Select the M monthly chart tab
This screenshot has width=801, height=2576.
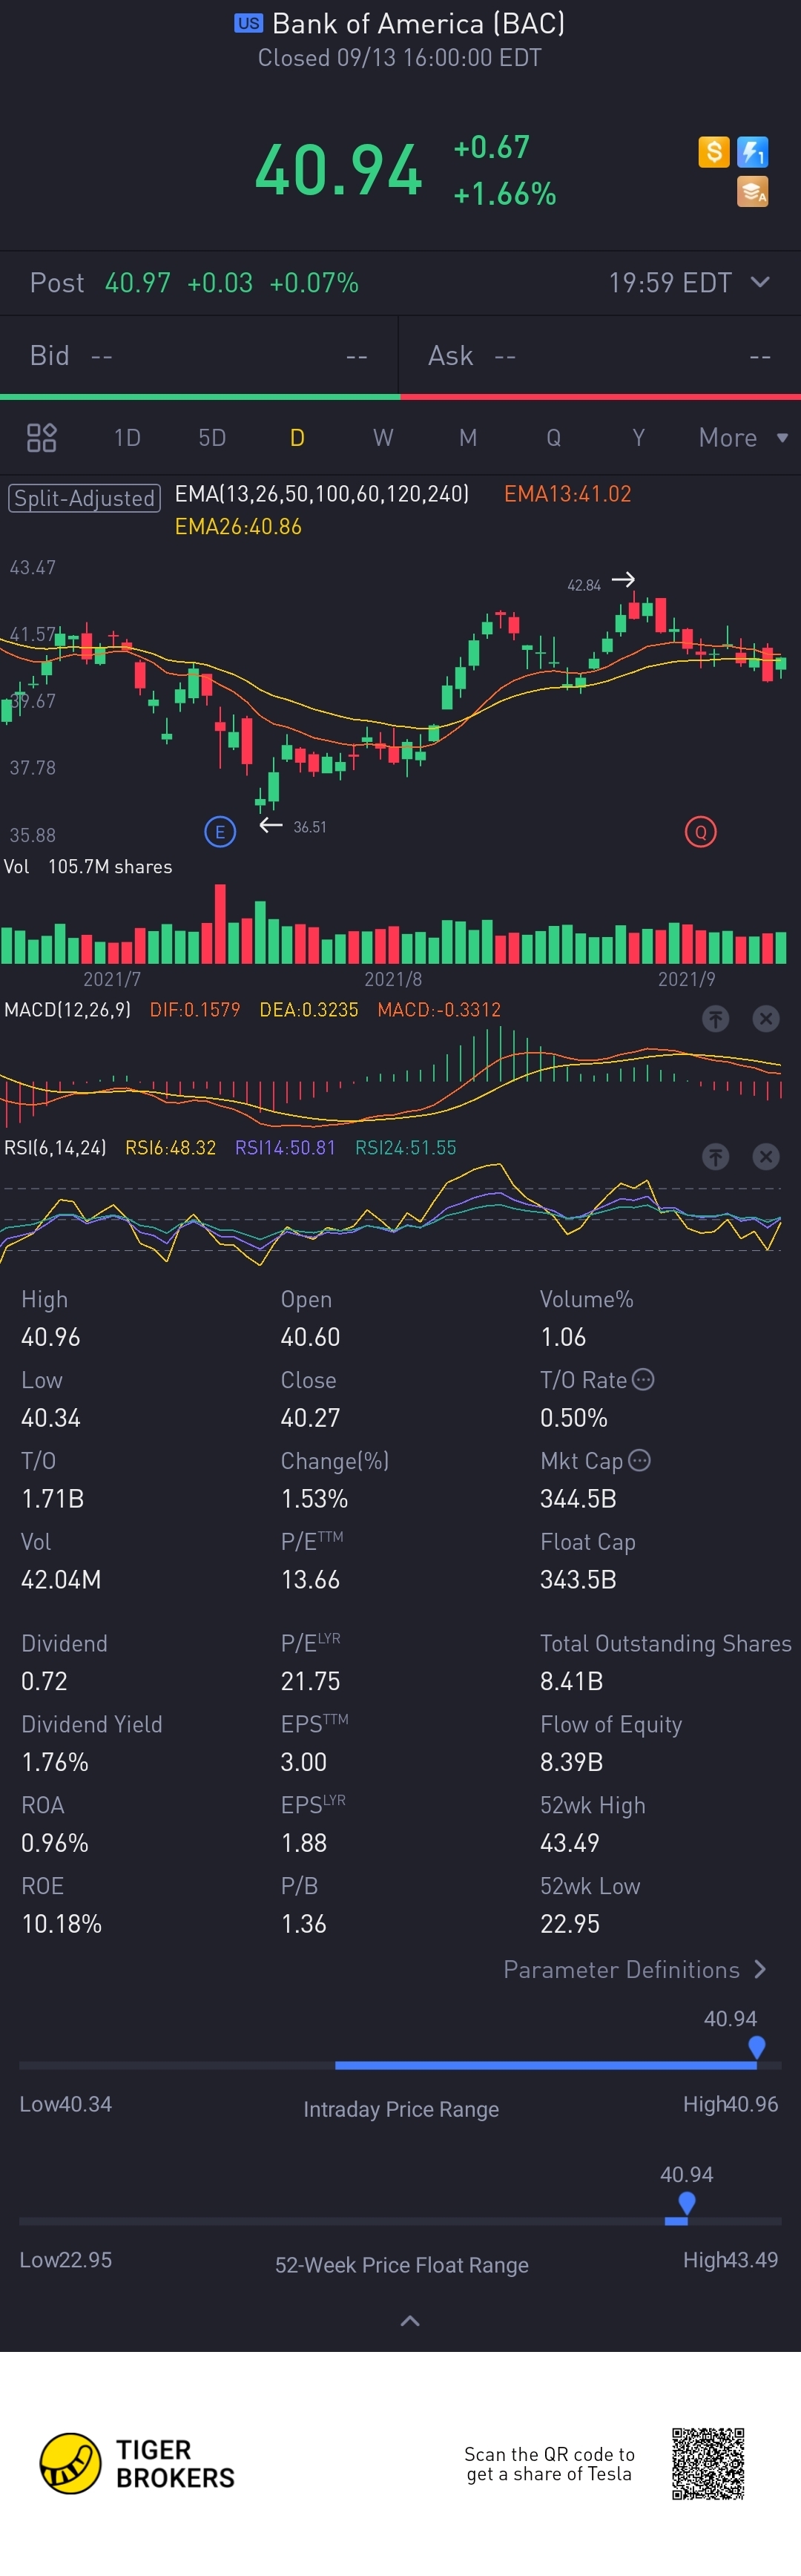(468, 437)
